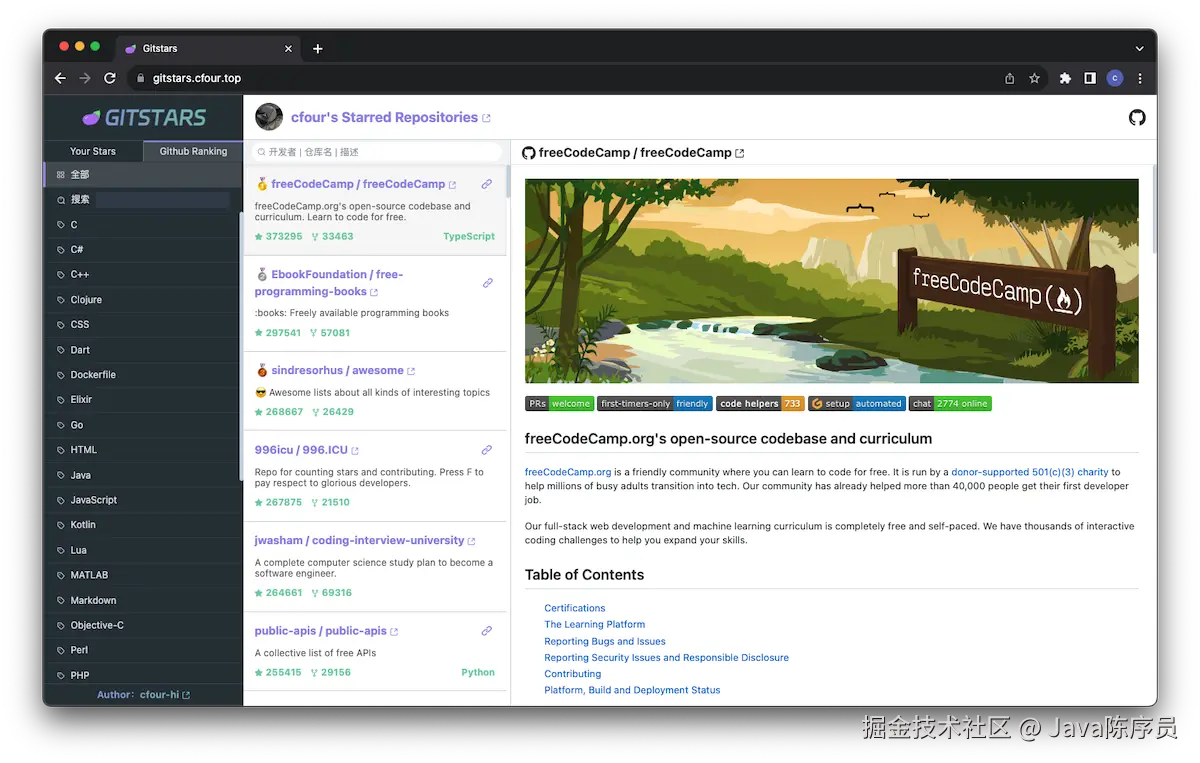Reload the page with browser refresh icon
Viewport: 1200px width, 763px height.
110,78
